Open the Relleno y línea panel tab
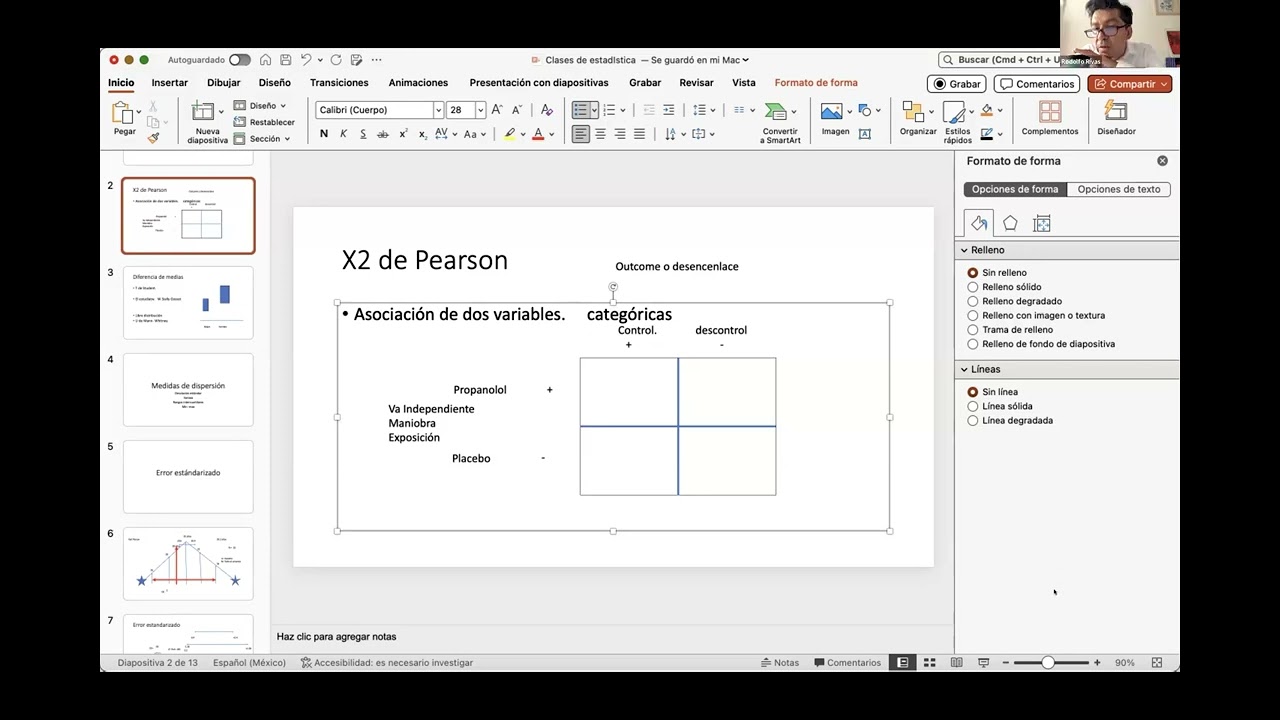This screenshot has width=1280, height=720. [979, 223]
